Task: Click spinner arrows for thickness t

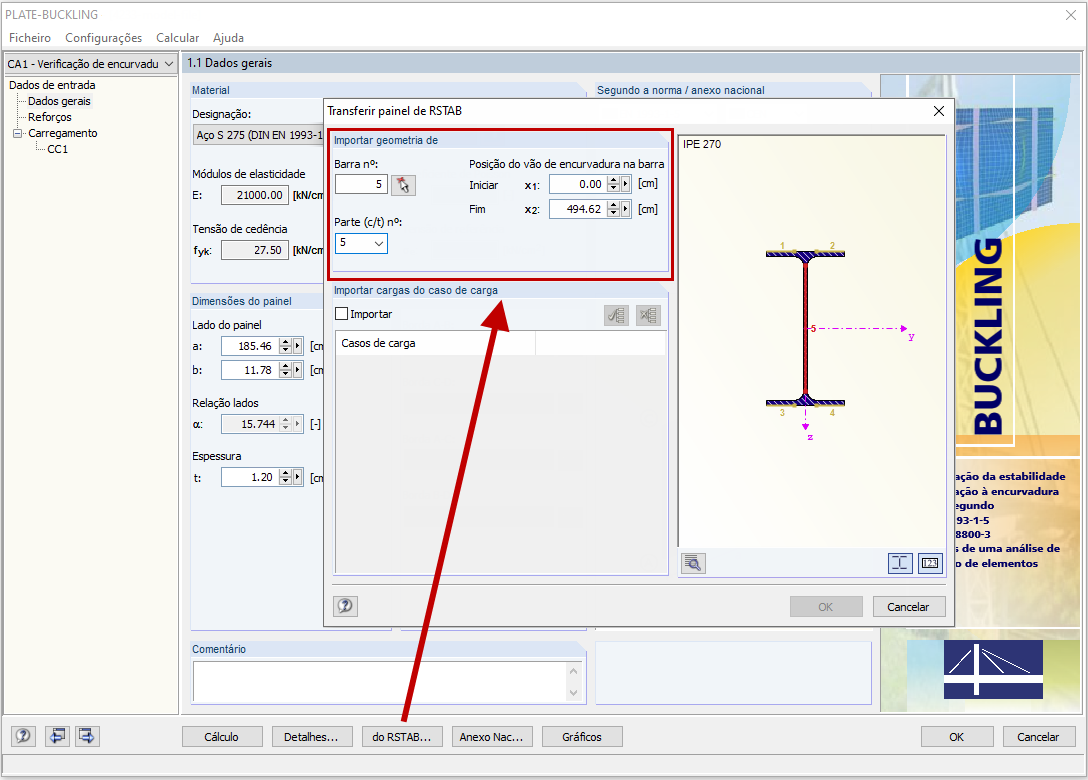Action: click(285, 477)
